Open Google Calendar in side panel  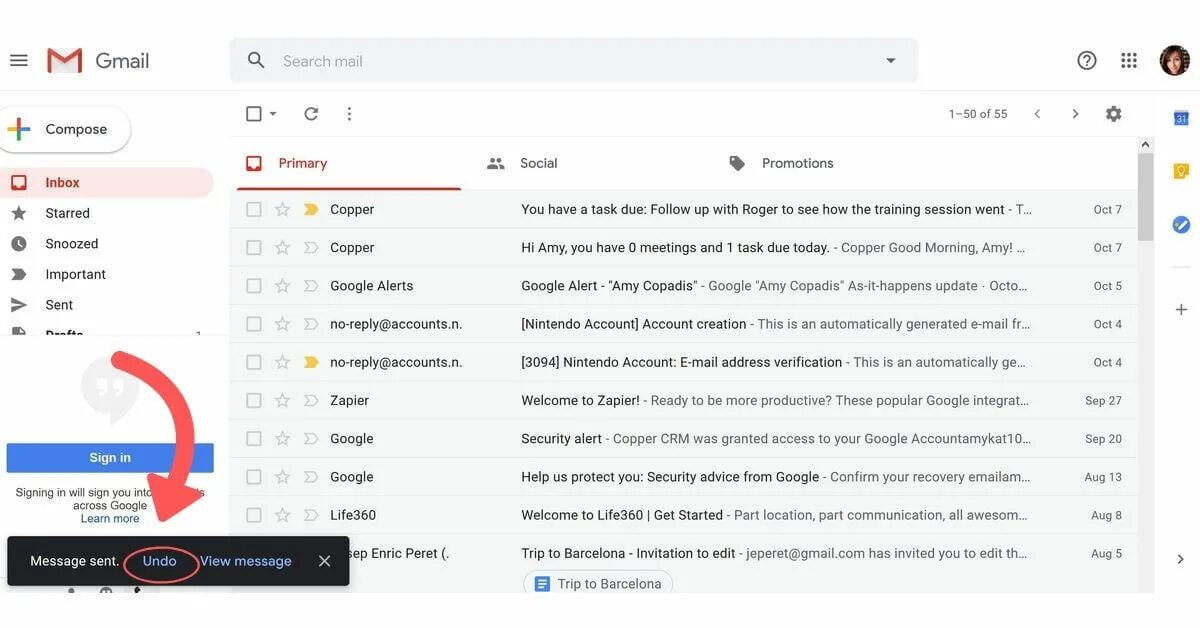(x=1181, y=118)
